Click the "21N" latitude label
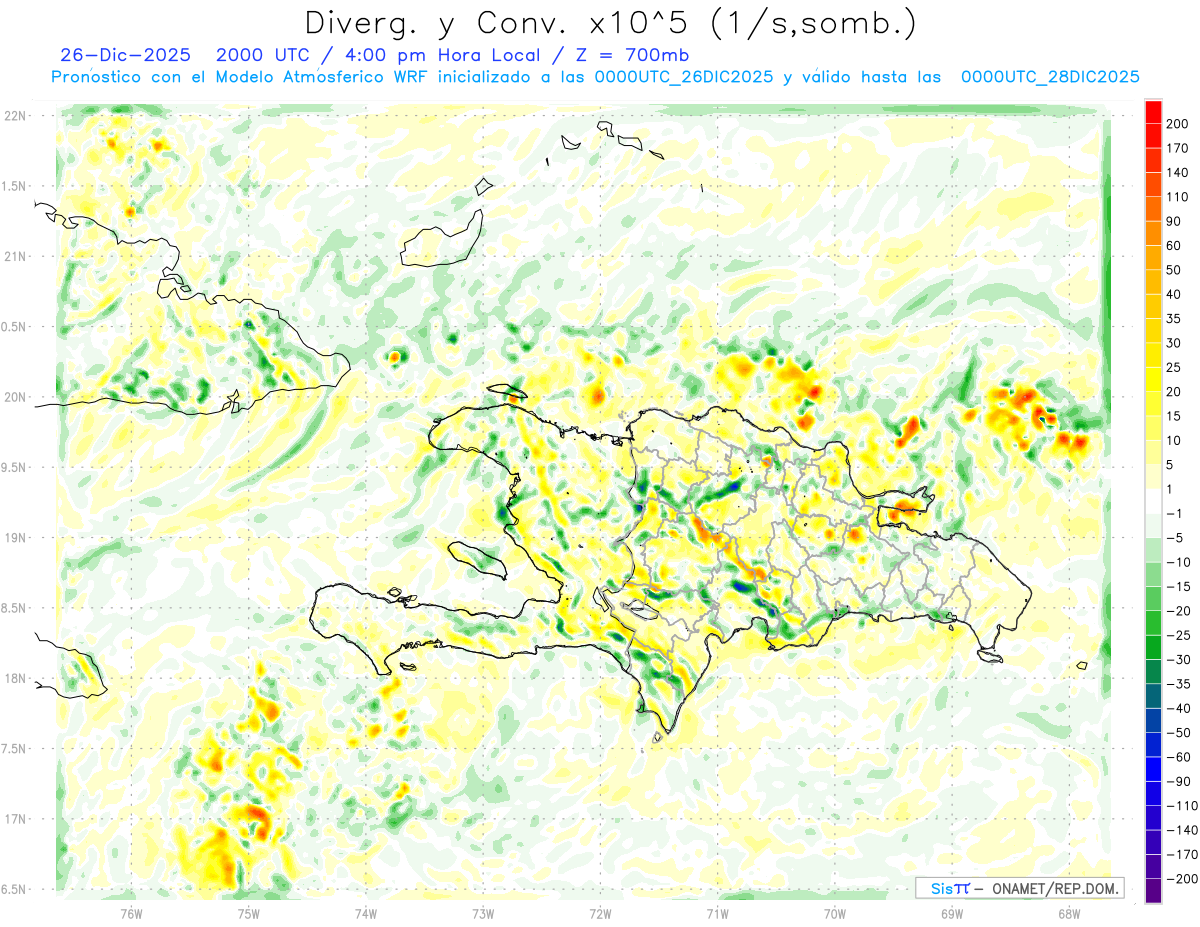1200x927 pixels. 15,256
